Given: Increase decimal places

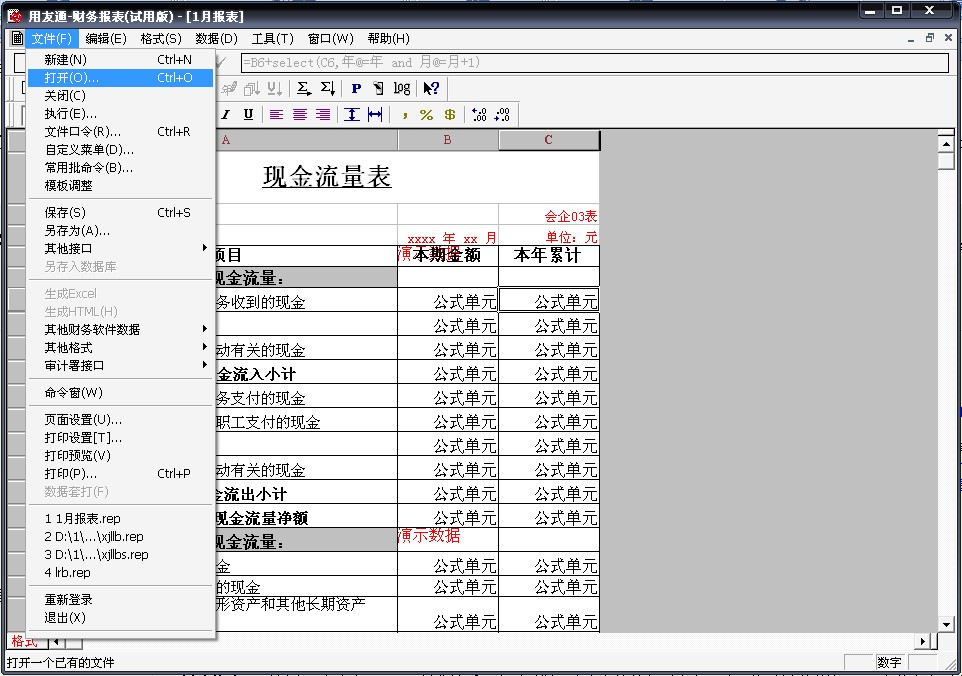Looking at the screenshot, I should click(479, 115).
